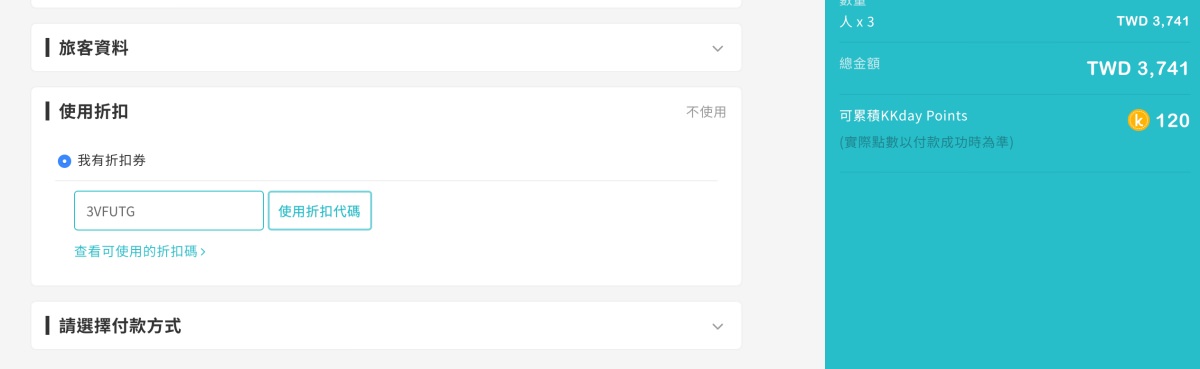The width and height of the screenshot is (1200, 369).
Task: Open the 請選擇付款方式 header title
Action: (x=120, y=326)
